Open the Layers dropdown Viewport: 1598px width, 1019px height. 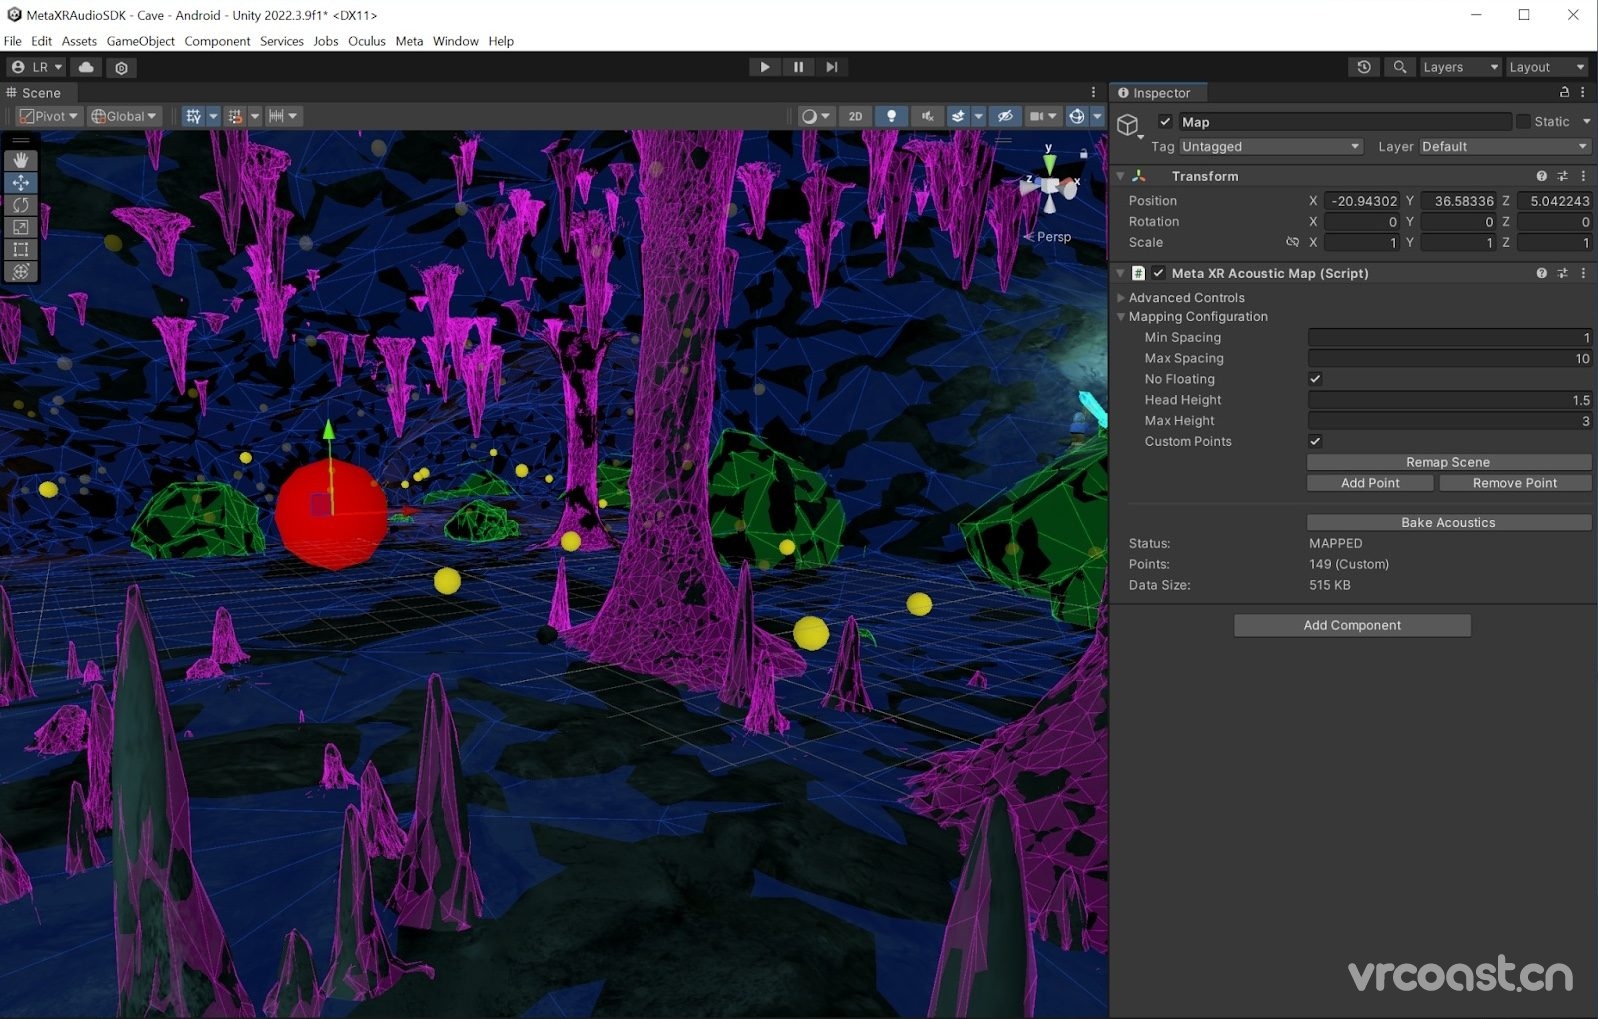coord(1460,67)
